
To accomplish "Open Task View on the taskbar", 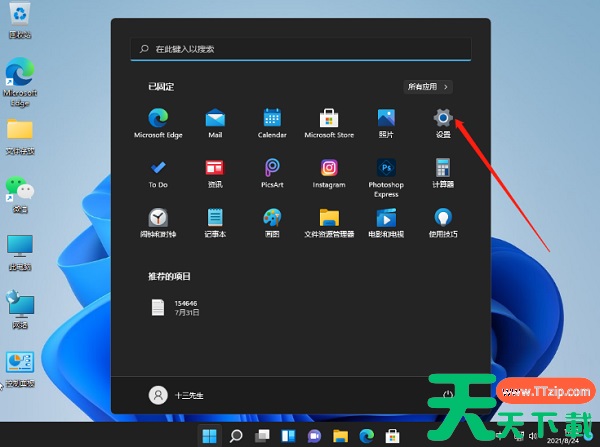I will pyautogui.click(x=262, y=436).
